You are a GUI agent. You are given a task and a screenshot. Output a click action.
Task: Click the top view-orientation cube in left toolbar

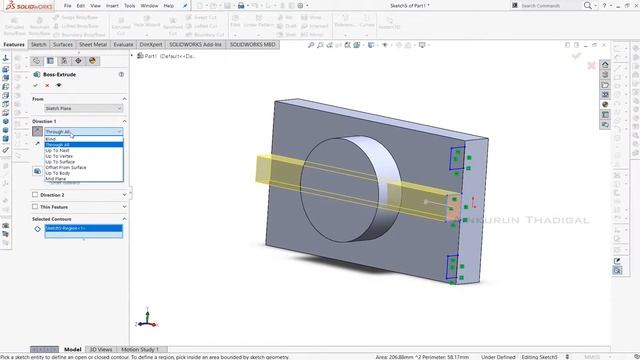6,69
